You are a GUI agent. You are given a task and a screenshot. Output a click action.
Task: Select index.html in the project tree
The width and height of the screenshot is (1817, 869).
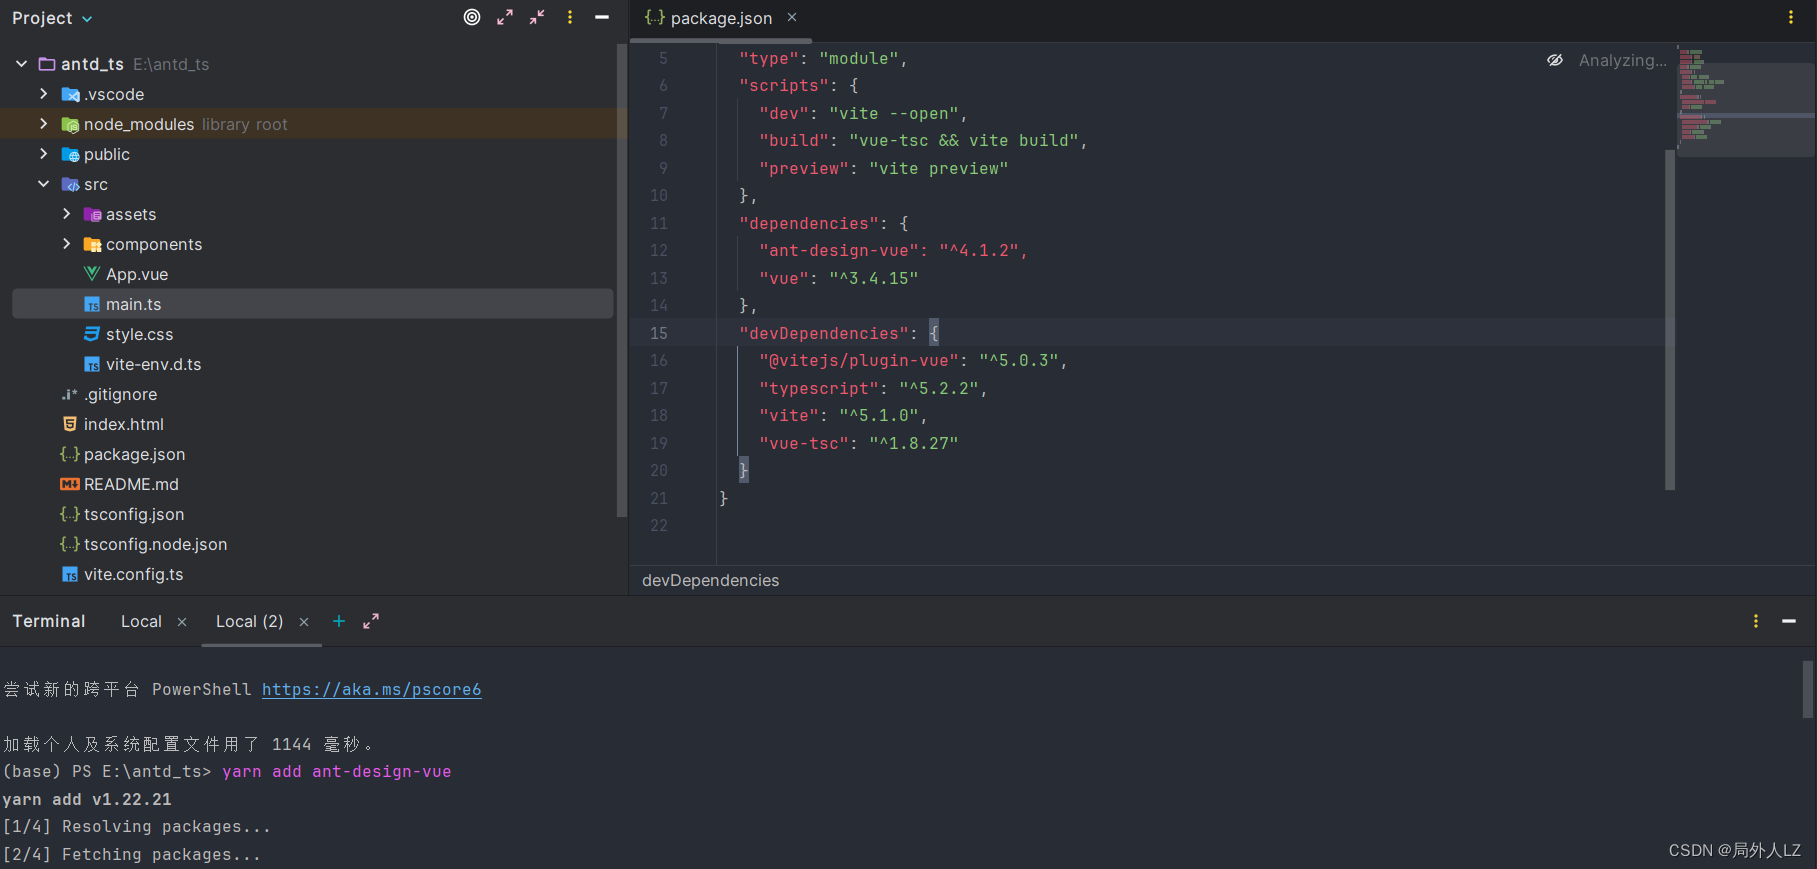pos(124,424)
